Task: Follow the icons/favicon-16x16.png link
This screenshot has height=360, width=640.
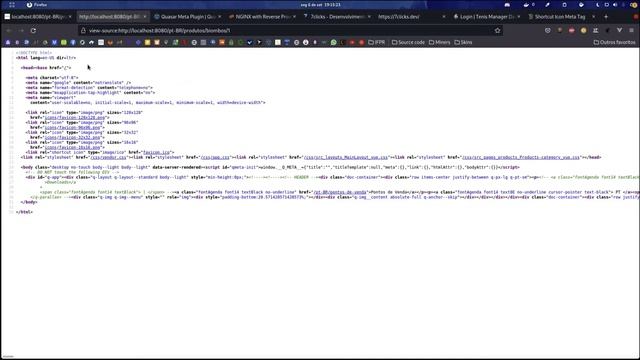Action: tap(72, 147)
